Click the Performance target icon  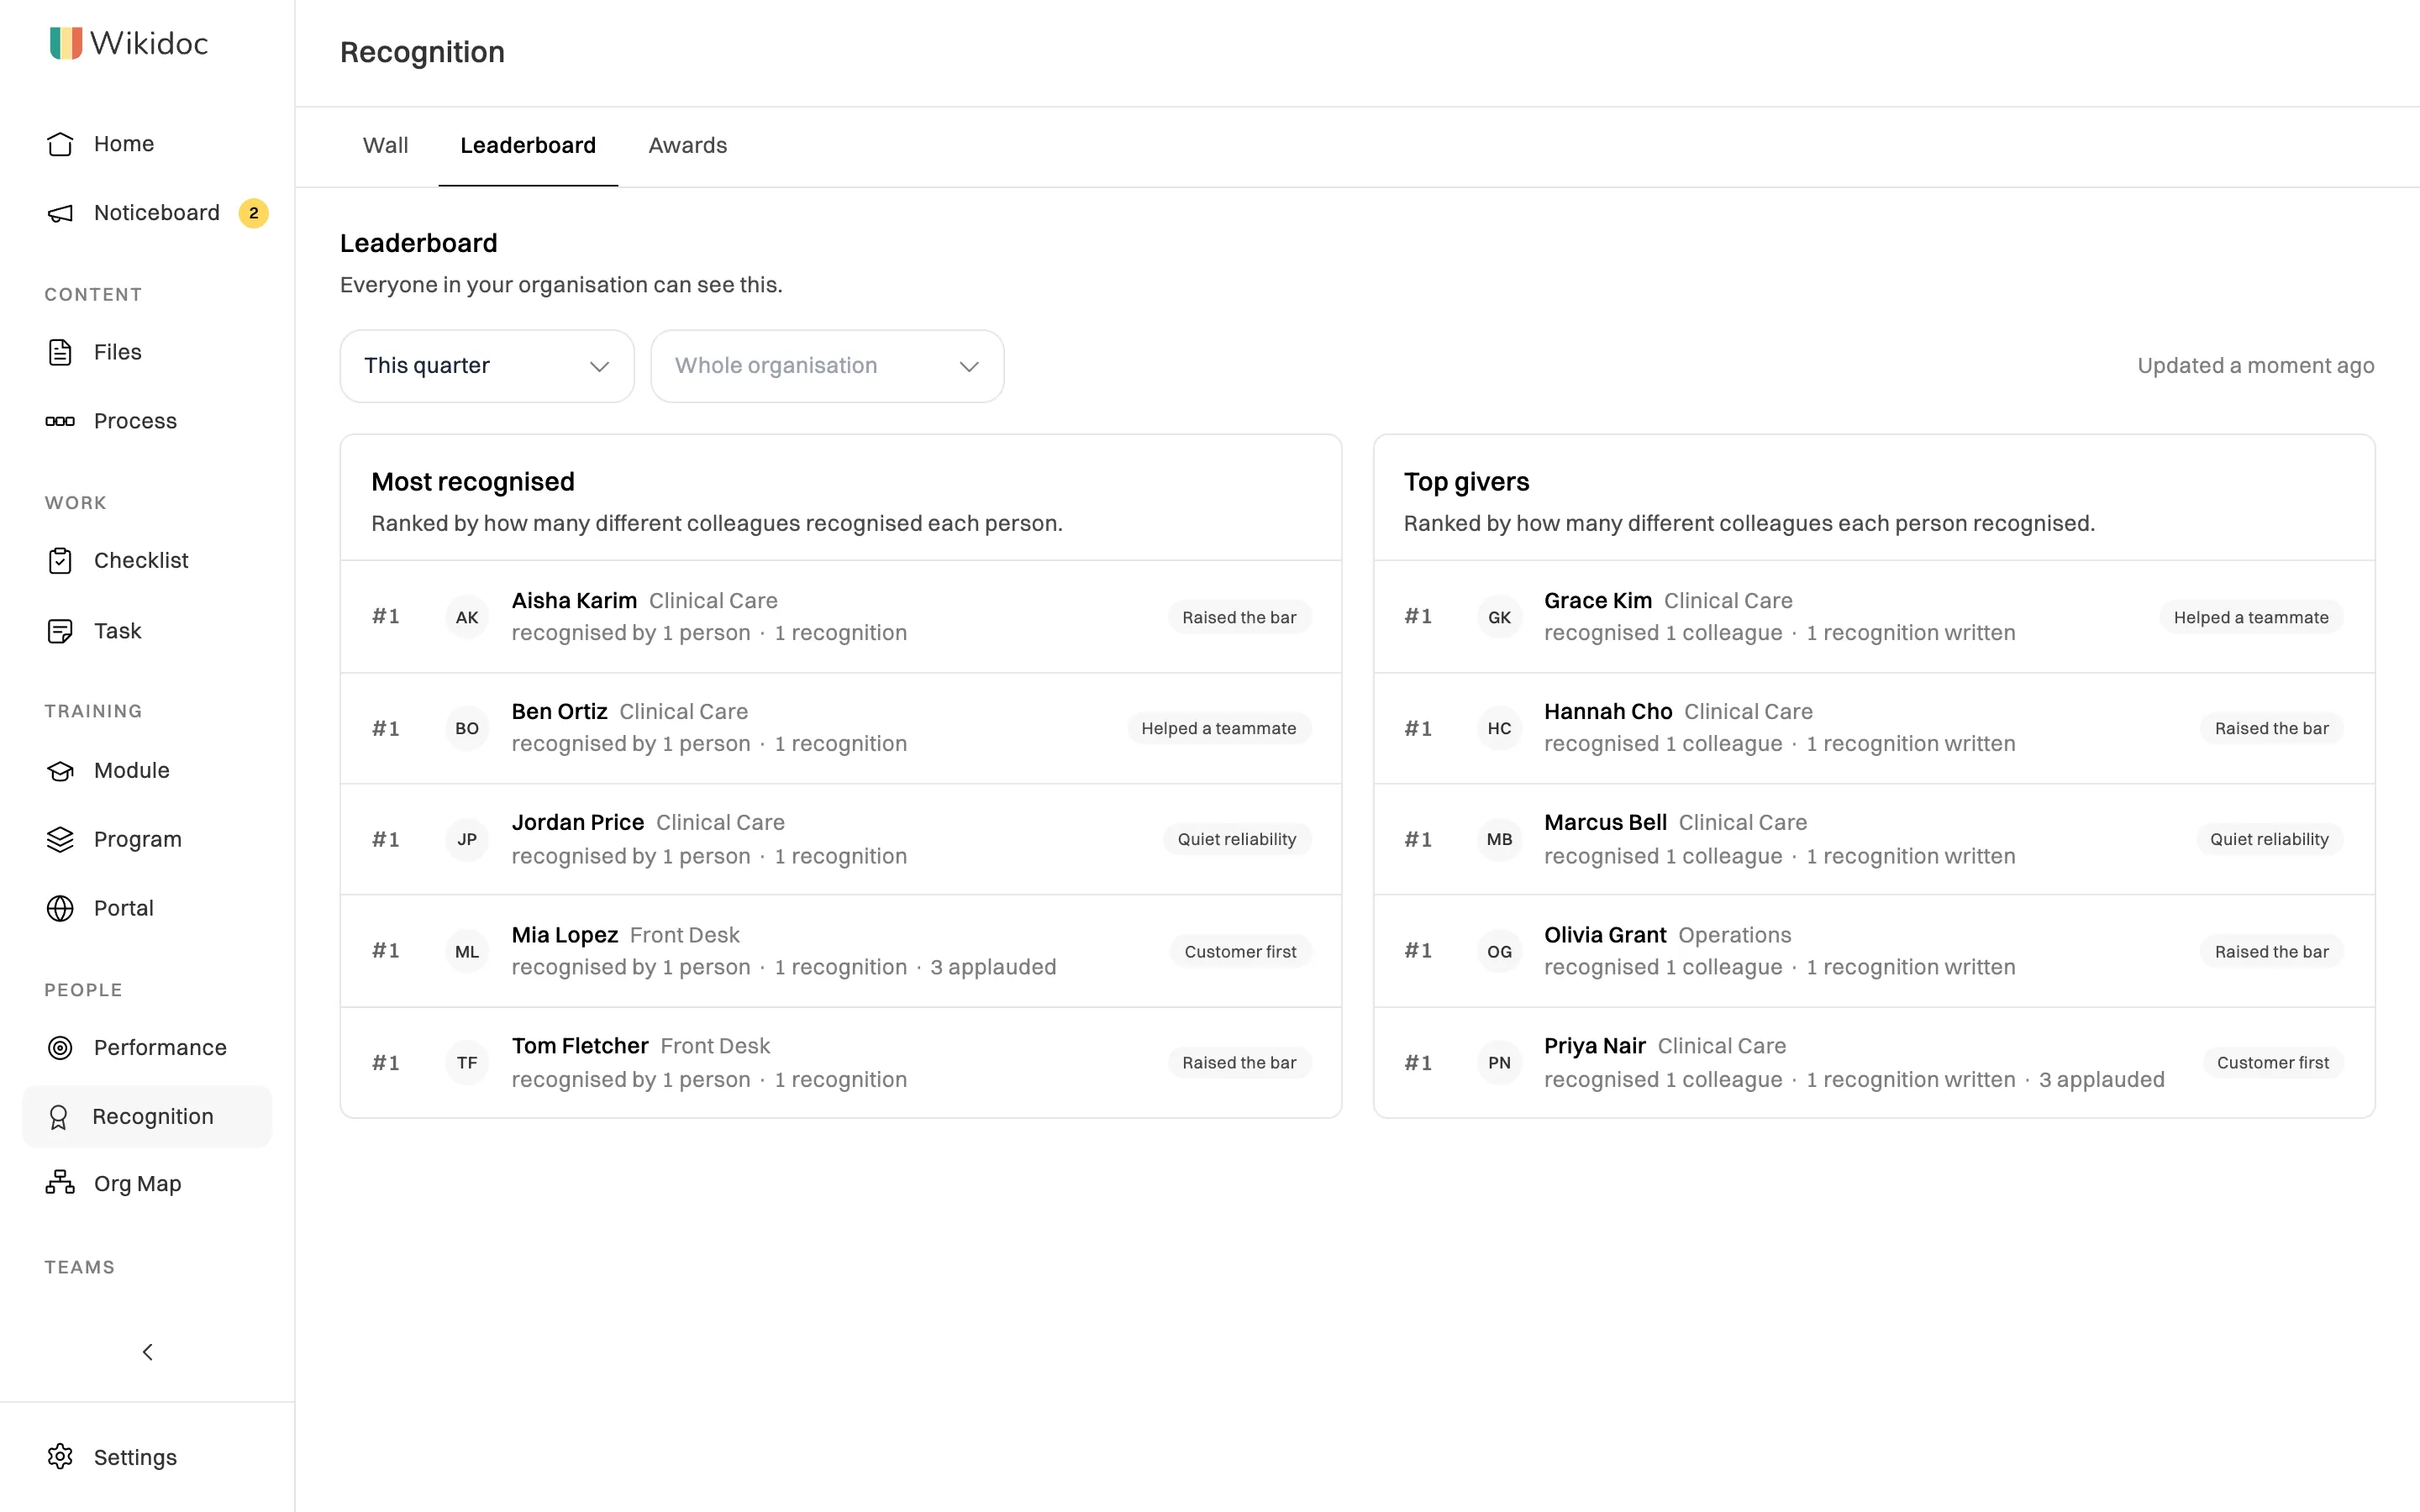pos(60,1047)
